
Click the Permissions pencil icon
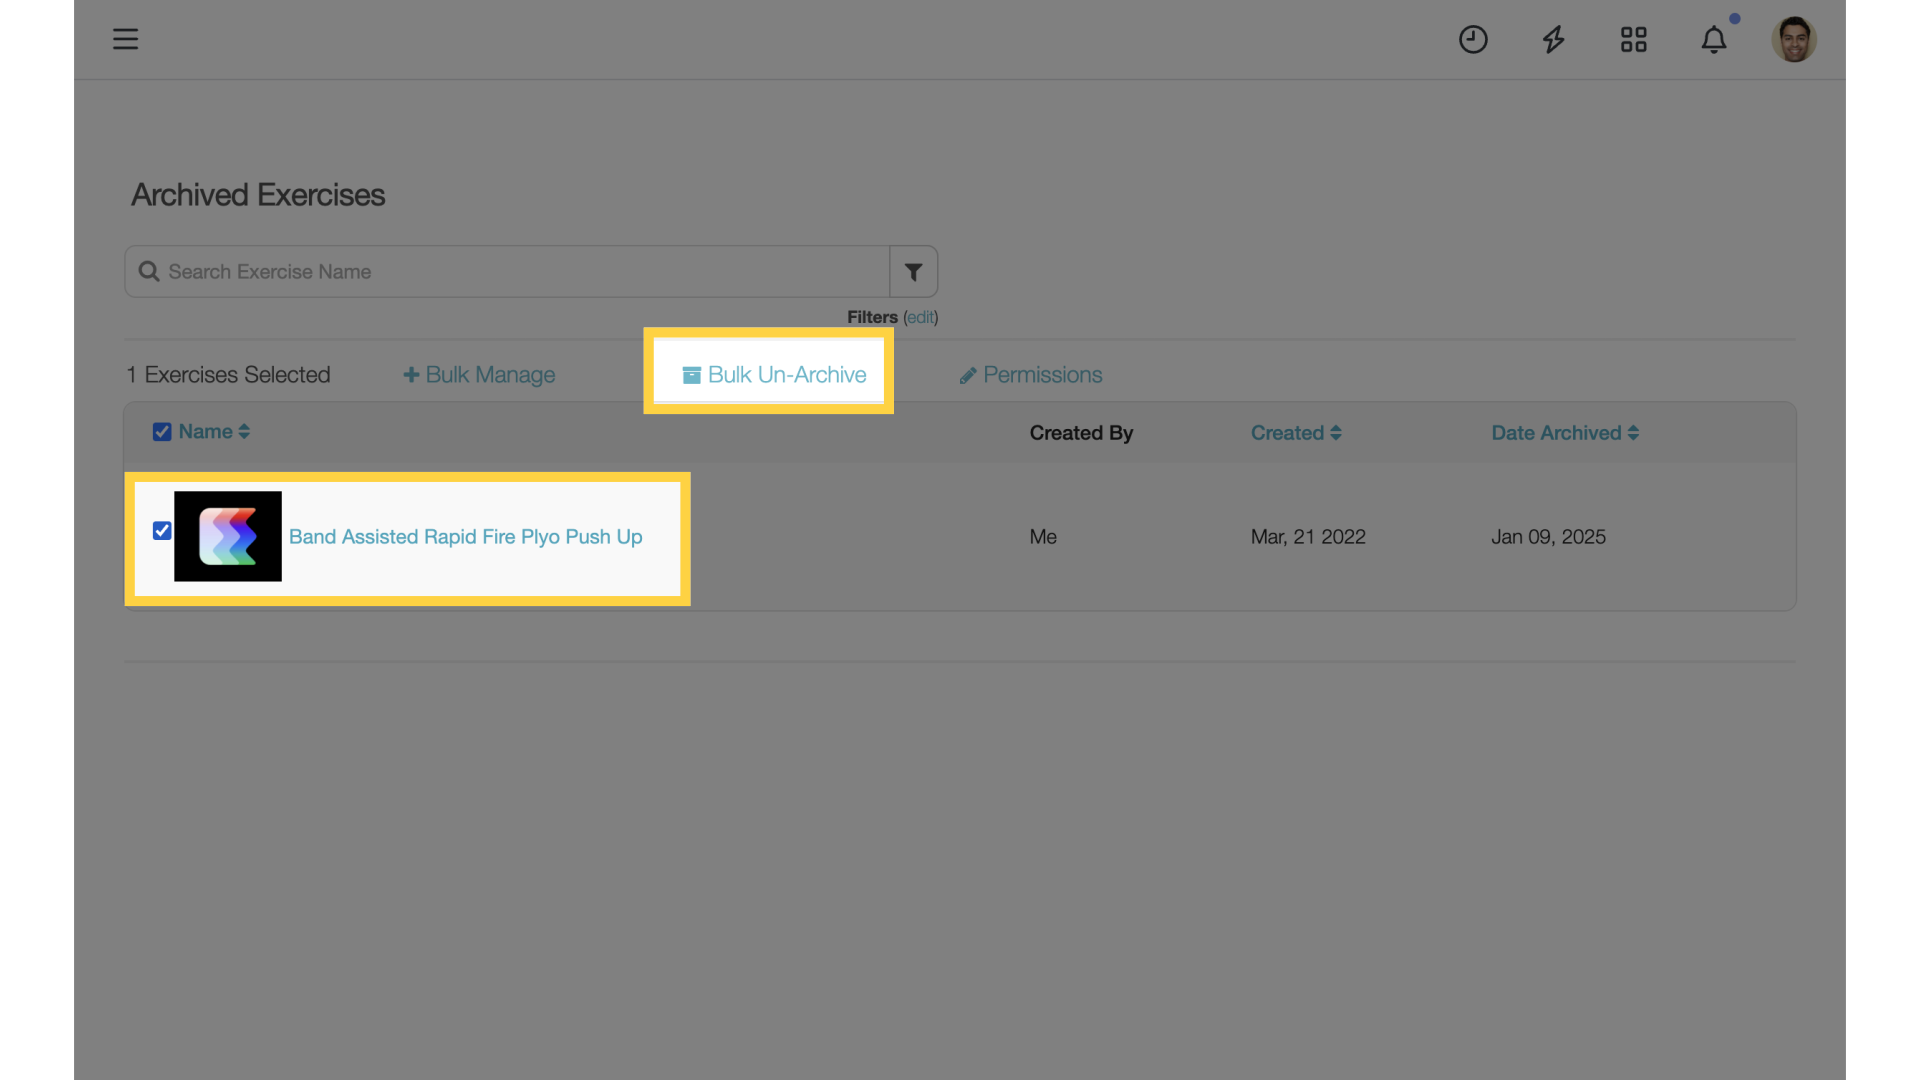(967, 375)
